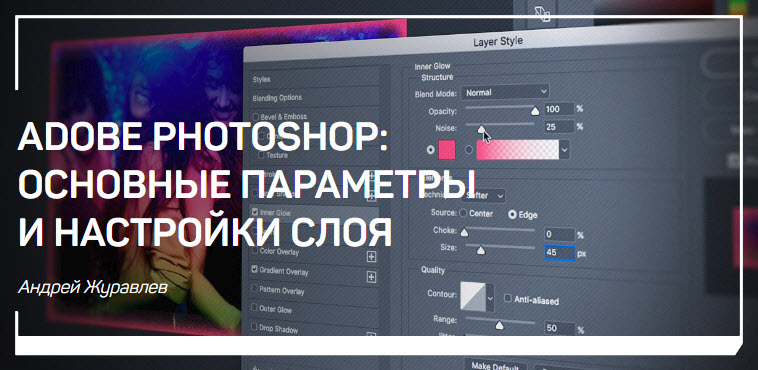This screenshot has height=370, width=758.
Task: Click the Size value field
Action: point(560,252)
